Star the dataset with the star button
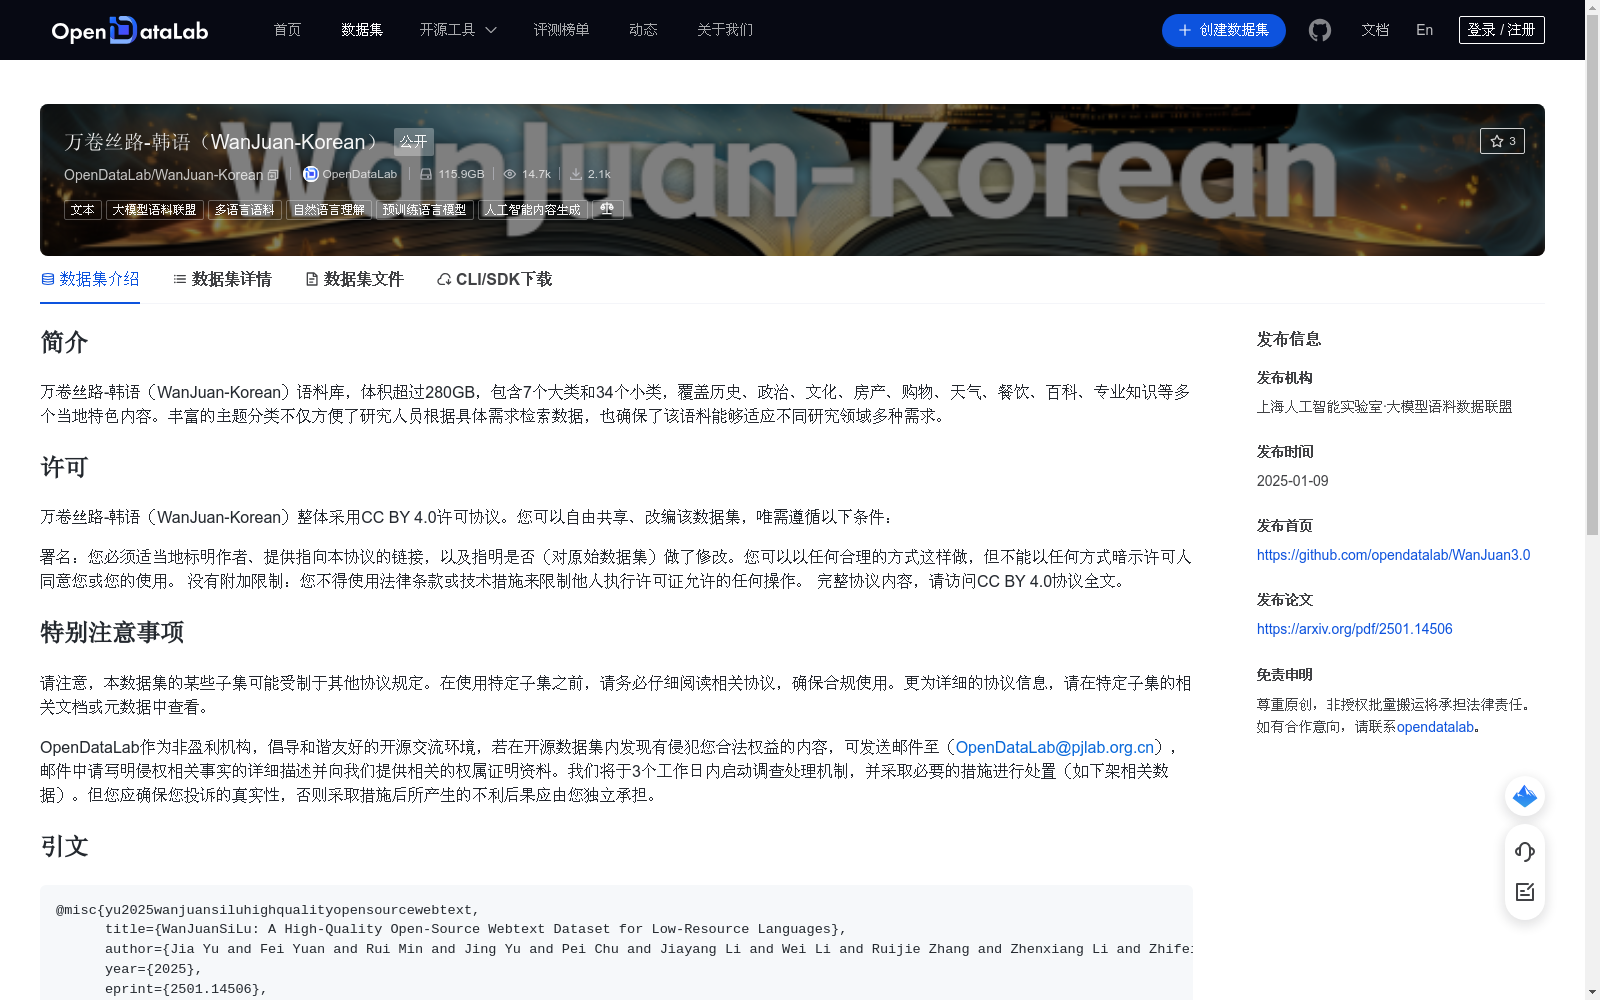Screen dimensions: 1600x1000 pos(1502,141)
